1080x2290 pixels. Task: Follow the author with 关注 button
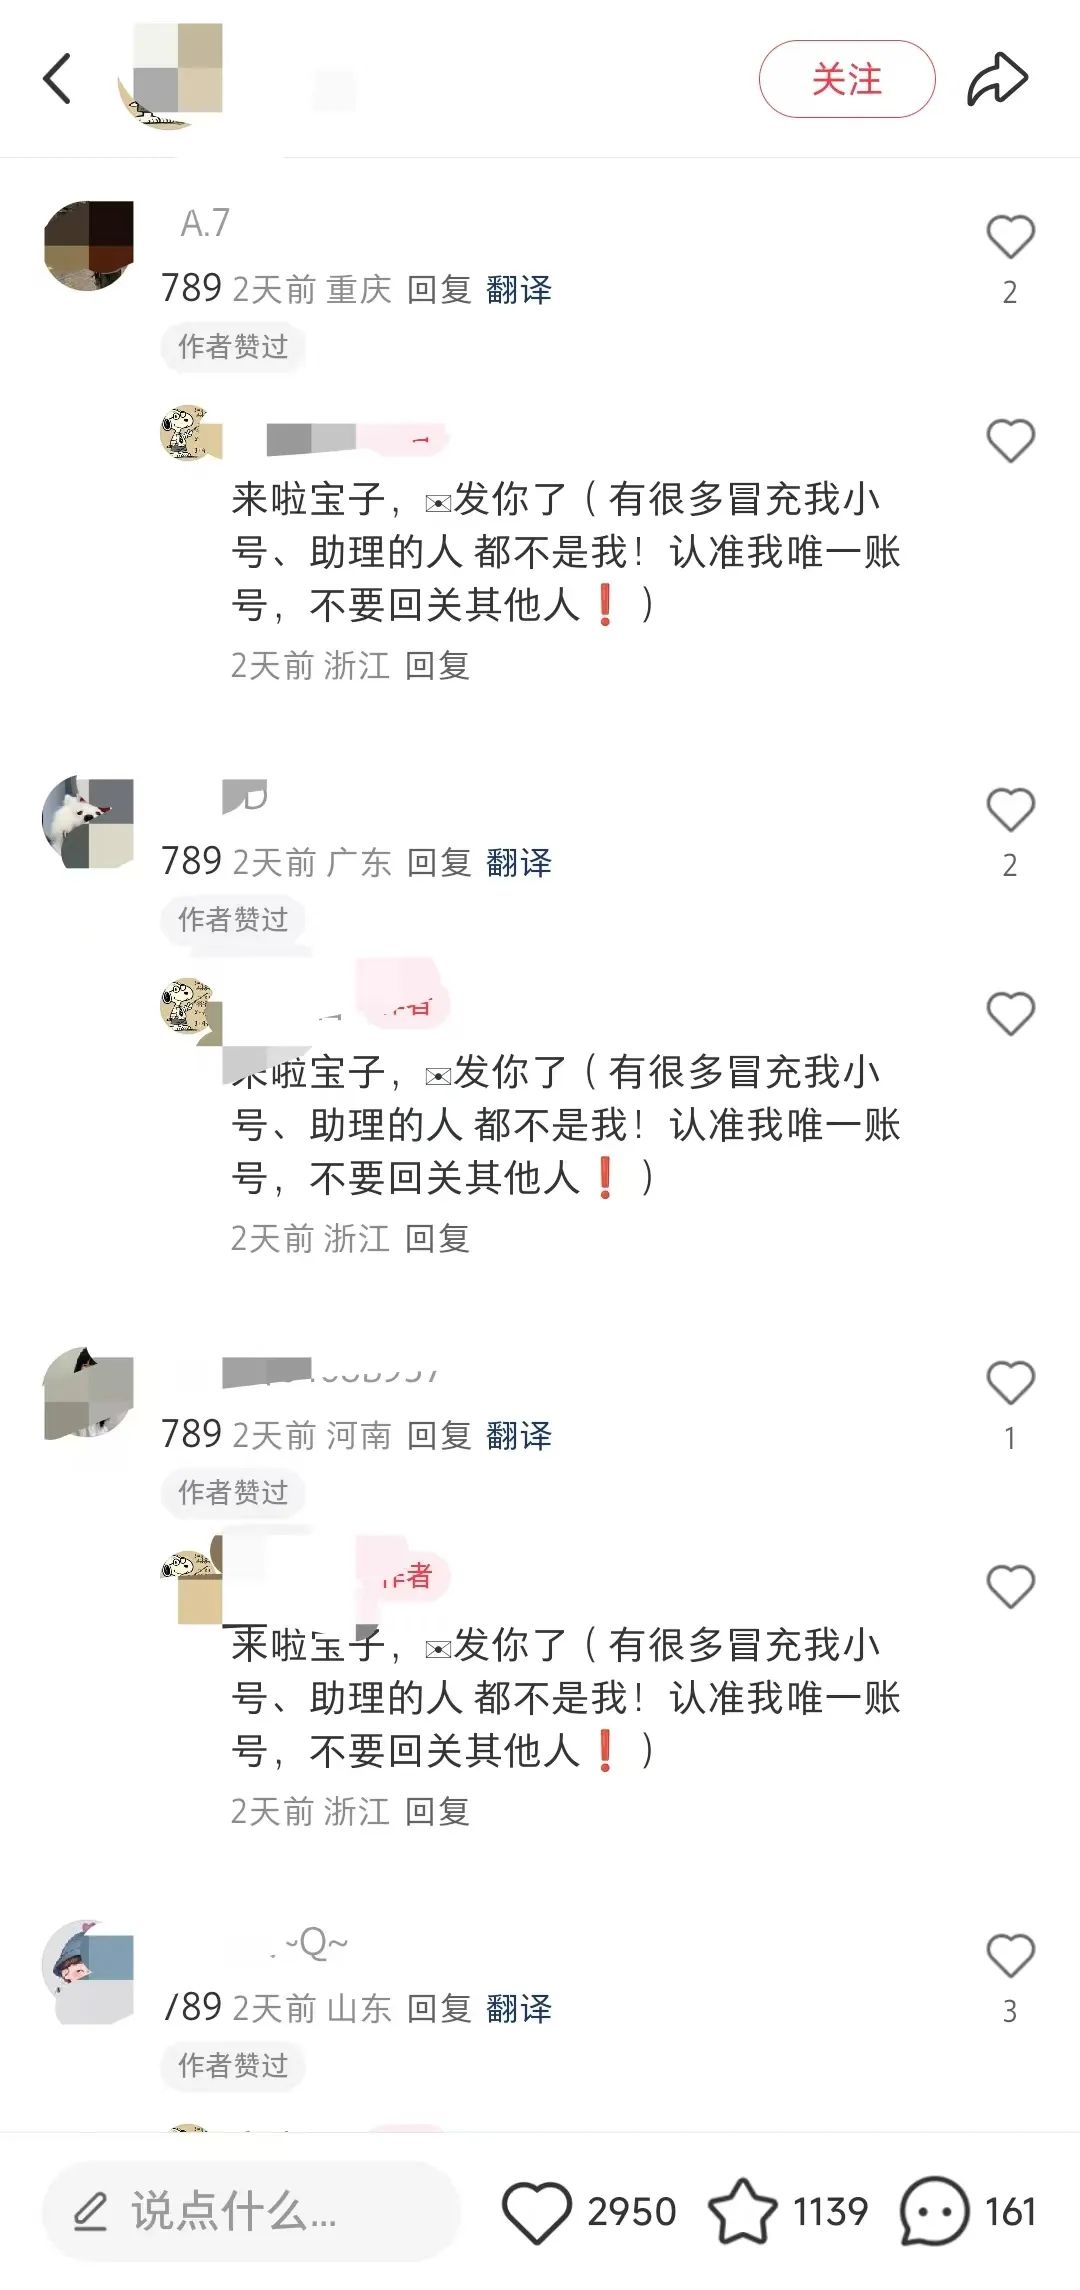(x=847, y=79)
